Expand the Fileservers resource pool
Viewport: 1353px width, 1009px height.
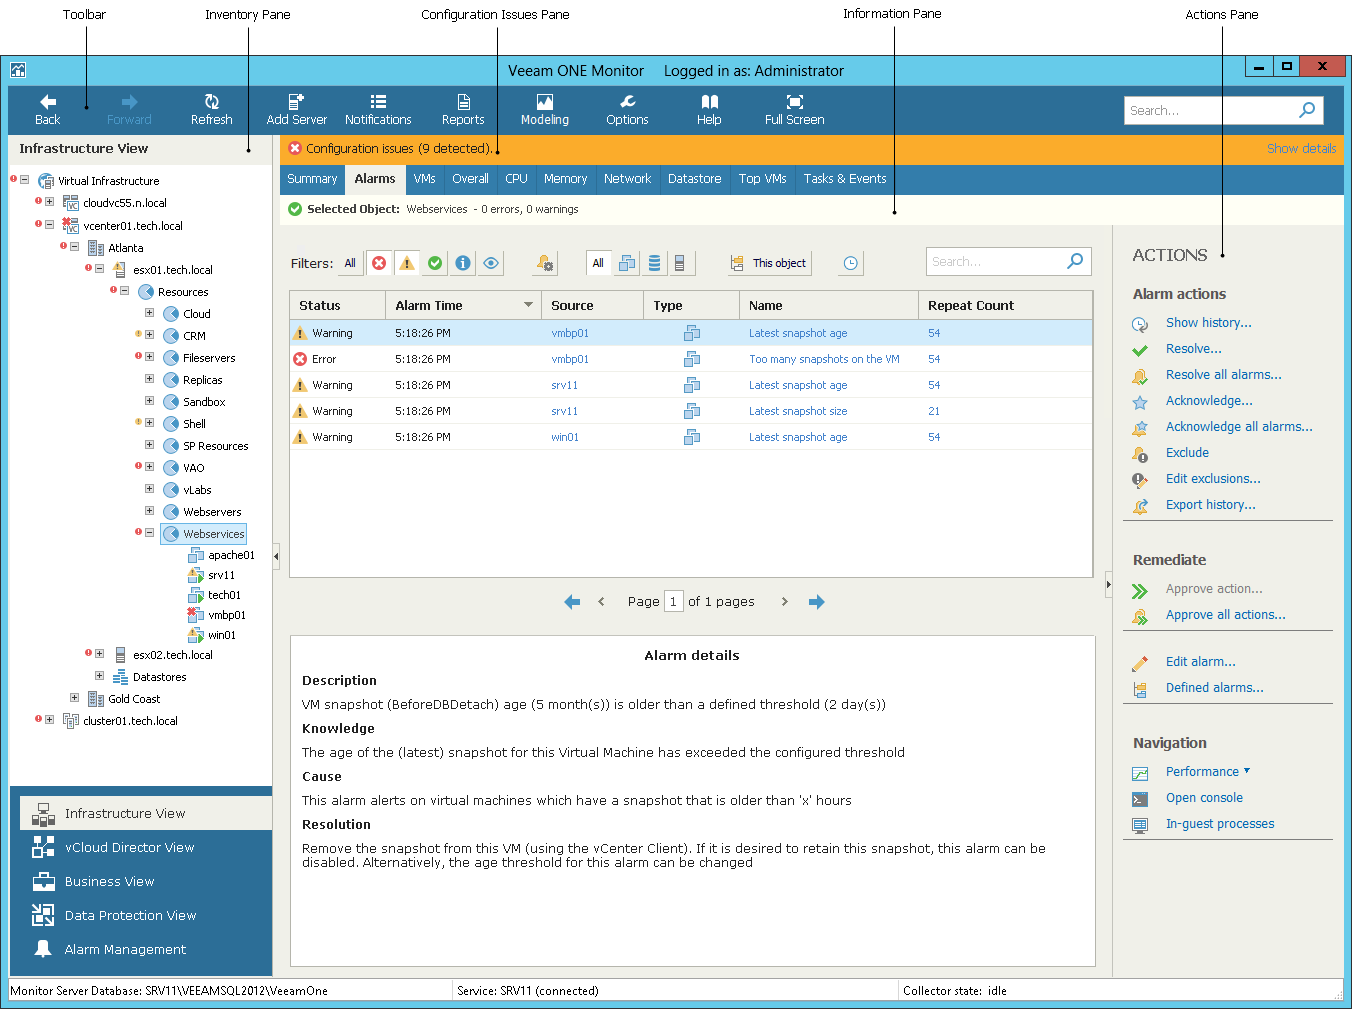tap(149, 357)
